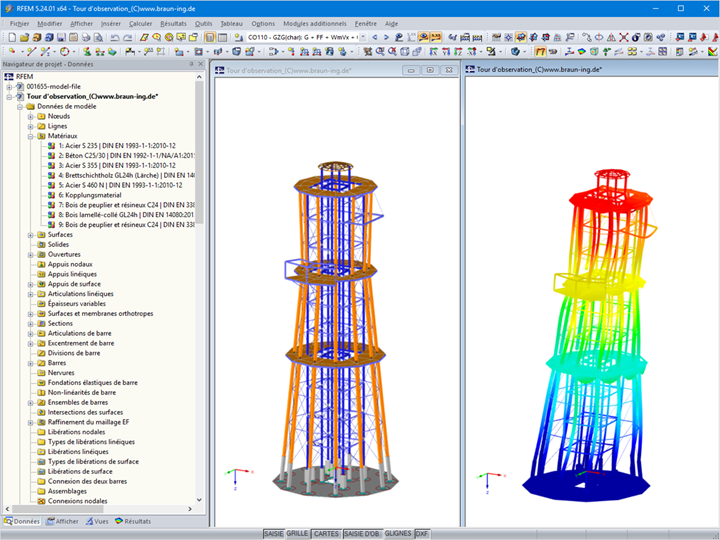Screen dimensions: 720x540
Task: Click the New model icon
Action: 12,37
